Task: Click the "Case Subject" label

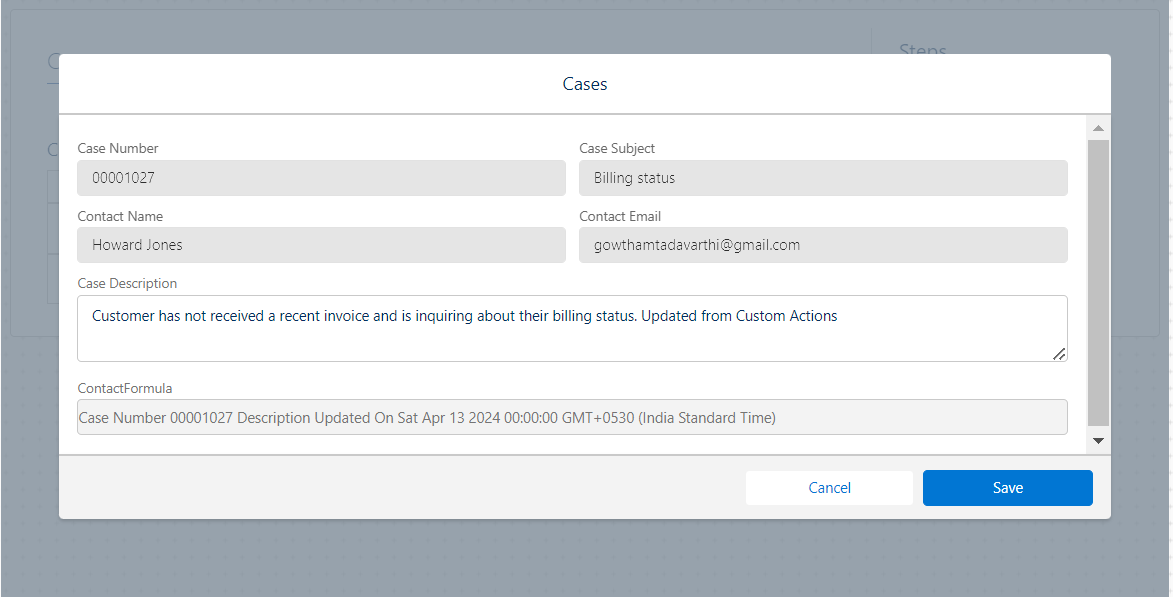Action: click(617, 148)
